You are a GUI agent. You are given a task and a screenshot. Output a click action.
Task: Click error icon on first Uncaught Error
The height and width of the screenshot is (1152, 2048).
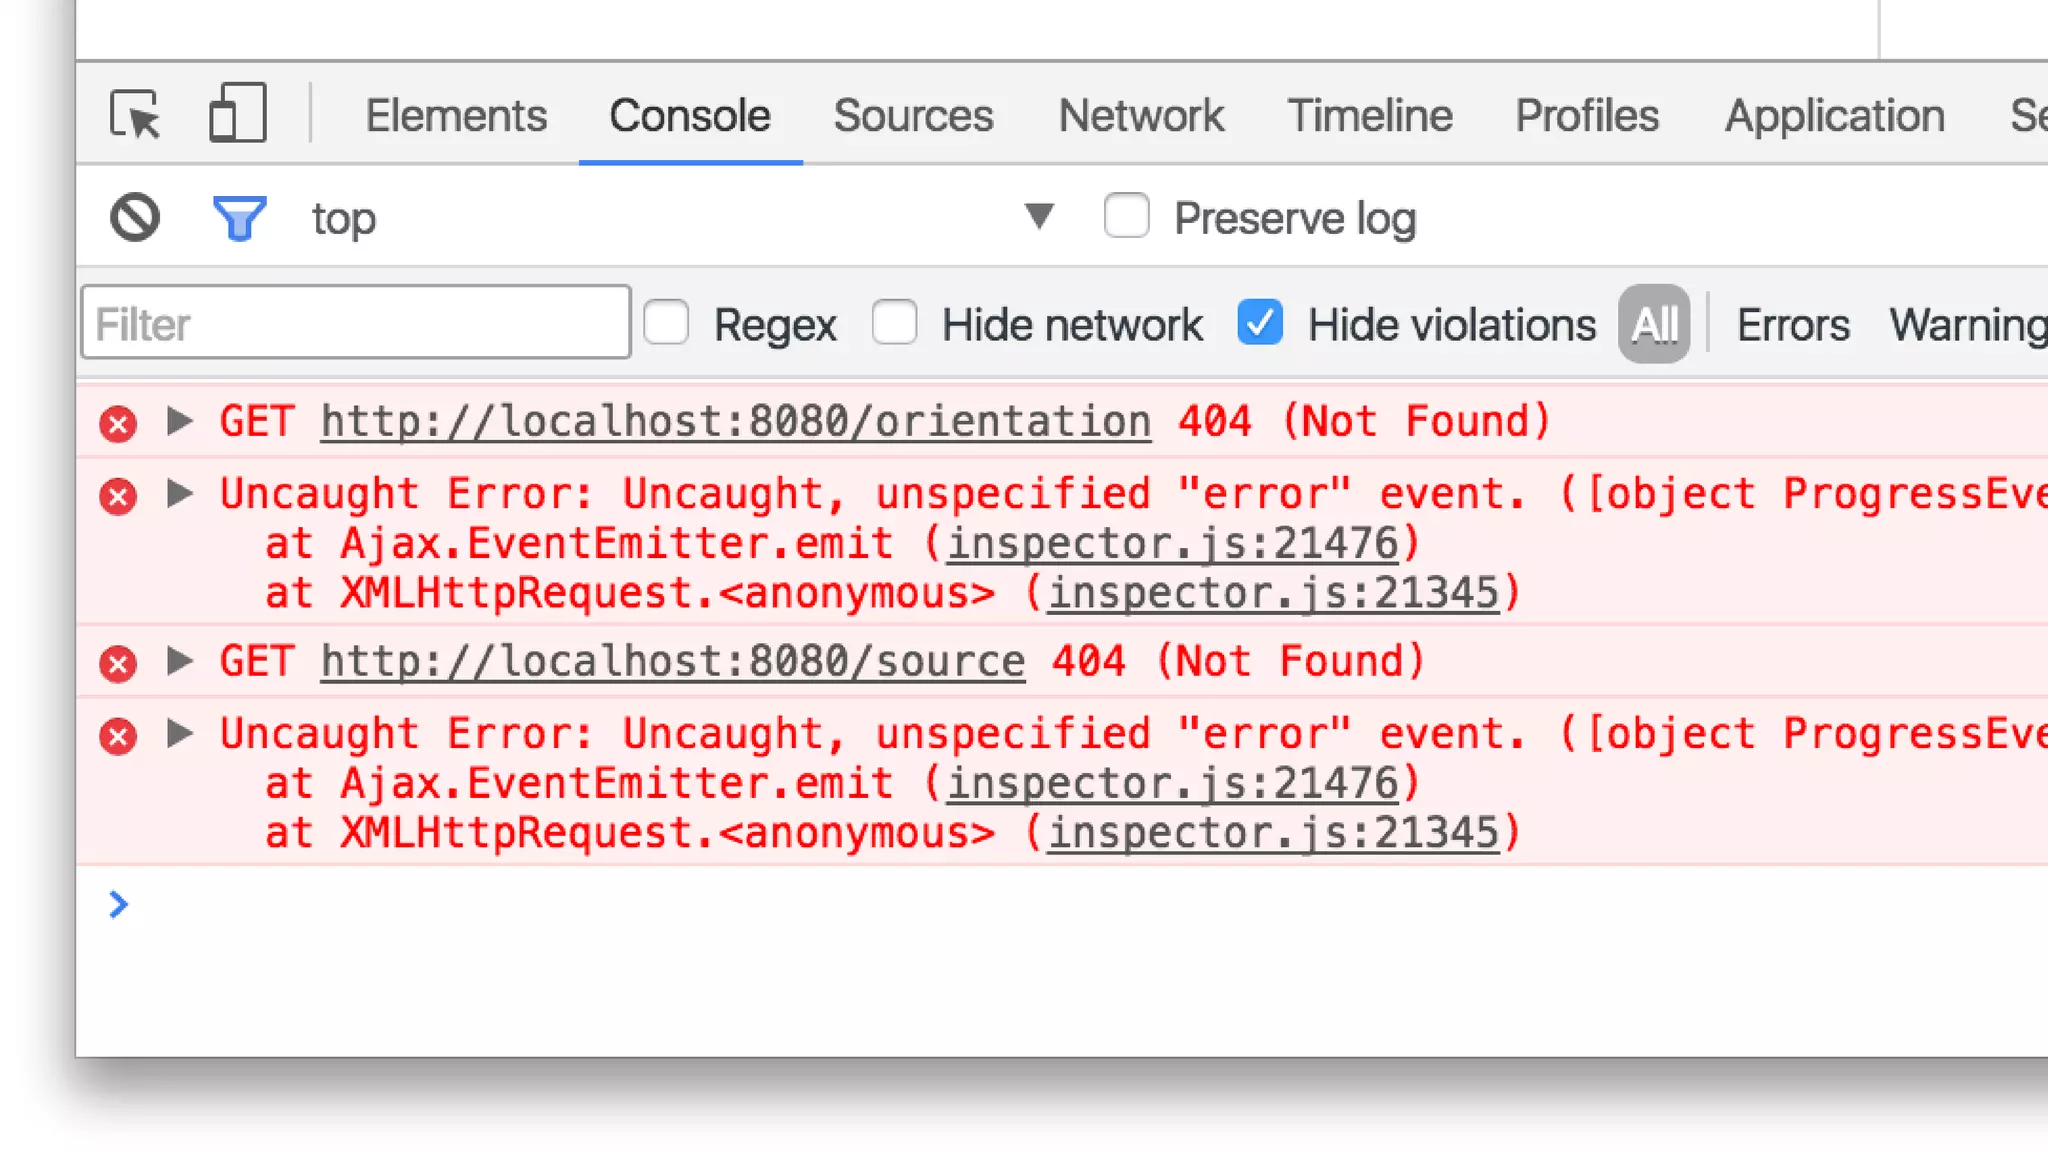pyautogui.click(x=118, y=496)
